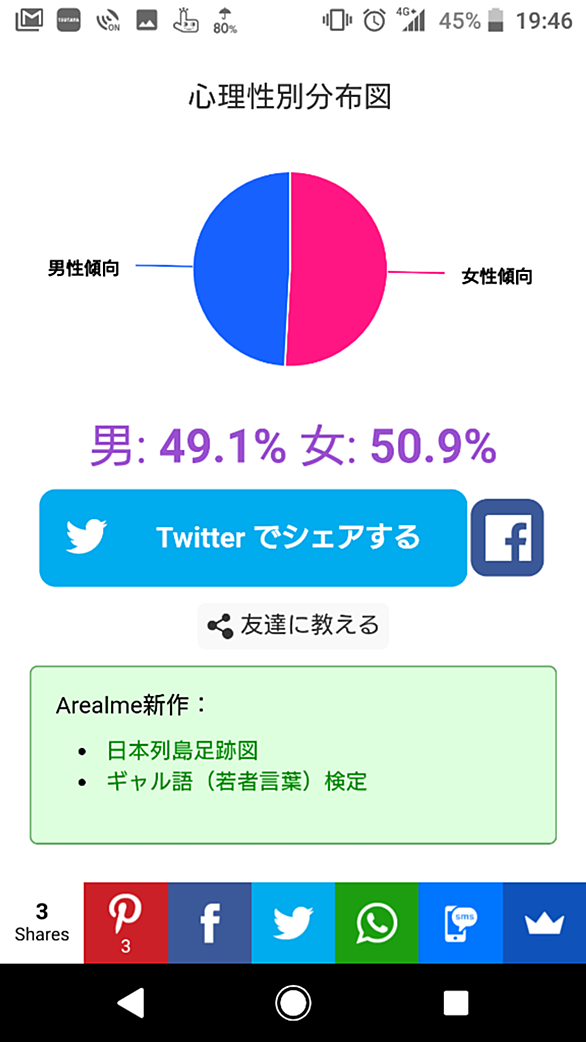Click the Twitter でシェアする button

pos(253,538)
